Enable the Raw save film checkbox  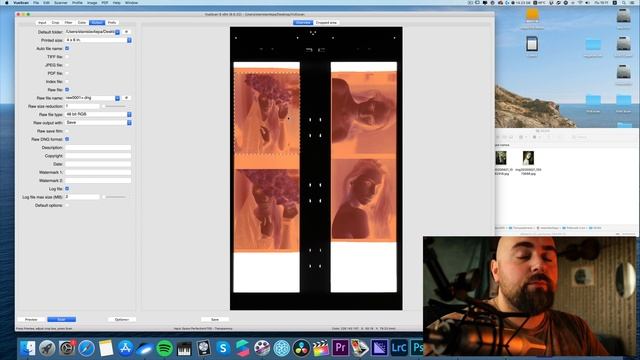[x=67, y=131]
